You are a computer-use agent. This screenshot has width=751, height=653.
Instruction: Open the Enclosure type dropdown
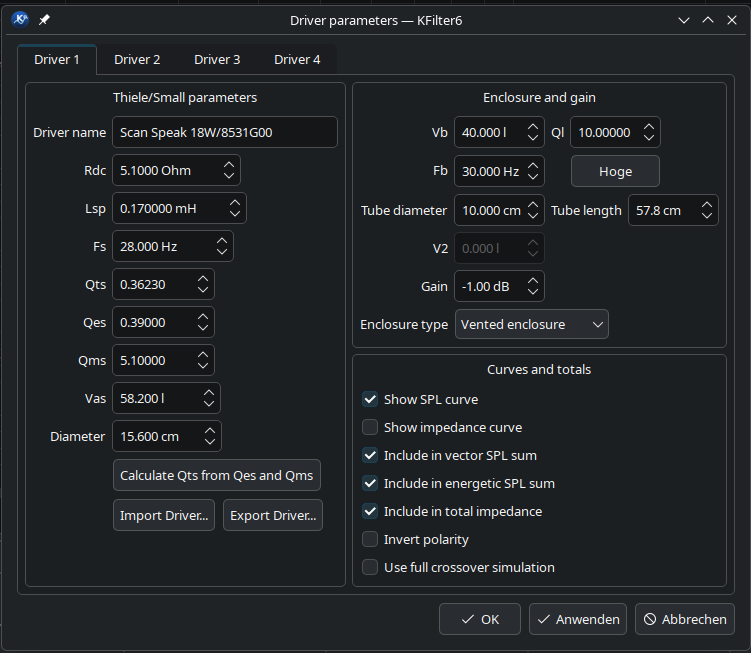532,324
